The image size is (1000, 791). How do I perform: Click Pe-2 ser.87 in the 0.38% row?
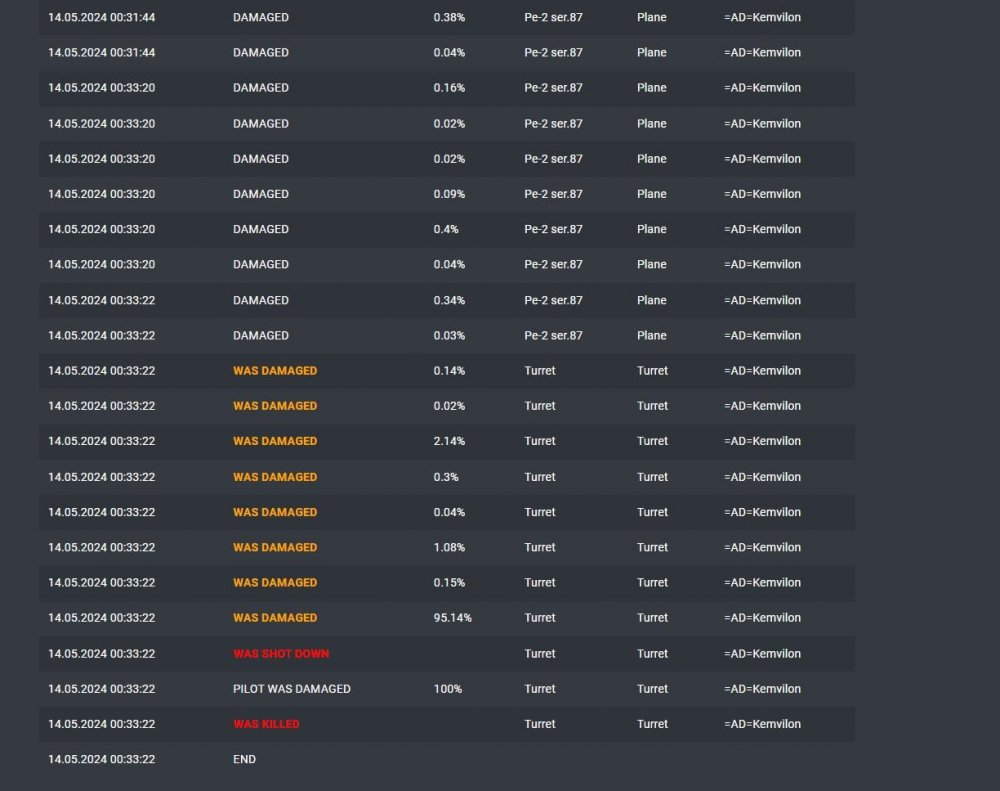pos(553,17)
